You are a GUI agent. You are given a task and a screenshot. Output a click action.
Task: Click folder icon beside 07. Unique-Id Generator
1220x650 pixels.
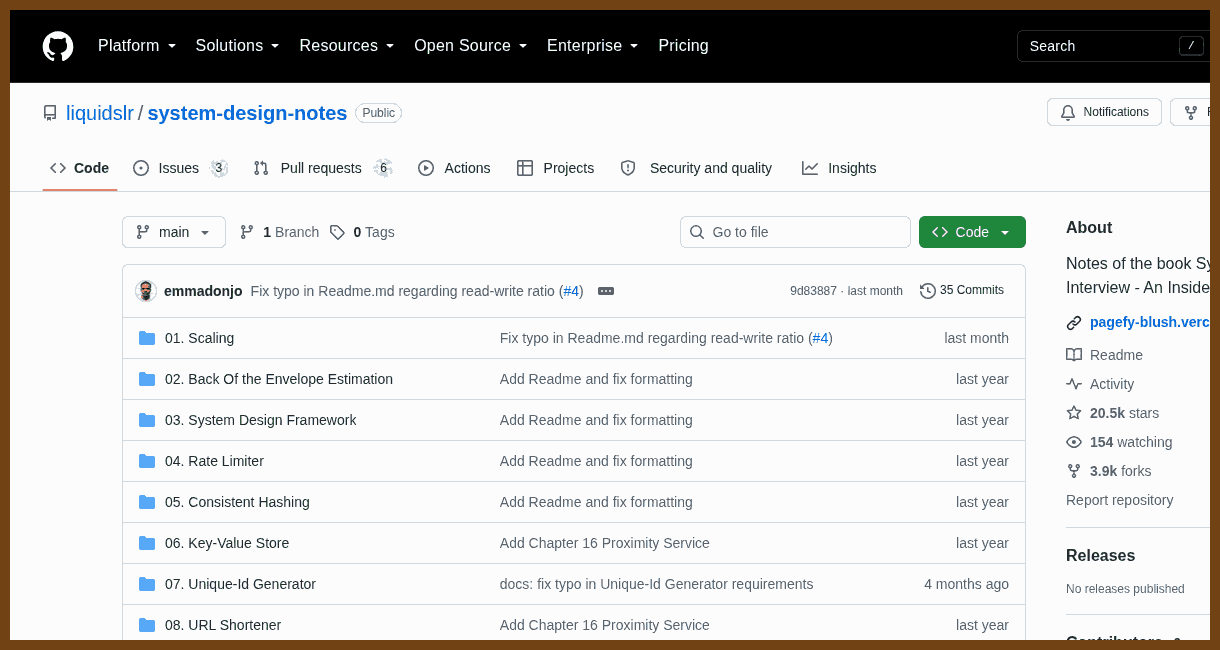147,584
